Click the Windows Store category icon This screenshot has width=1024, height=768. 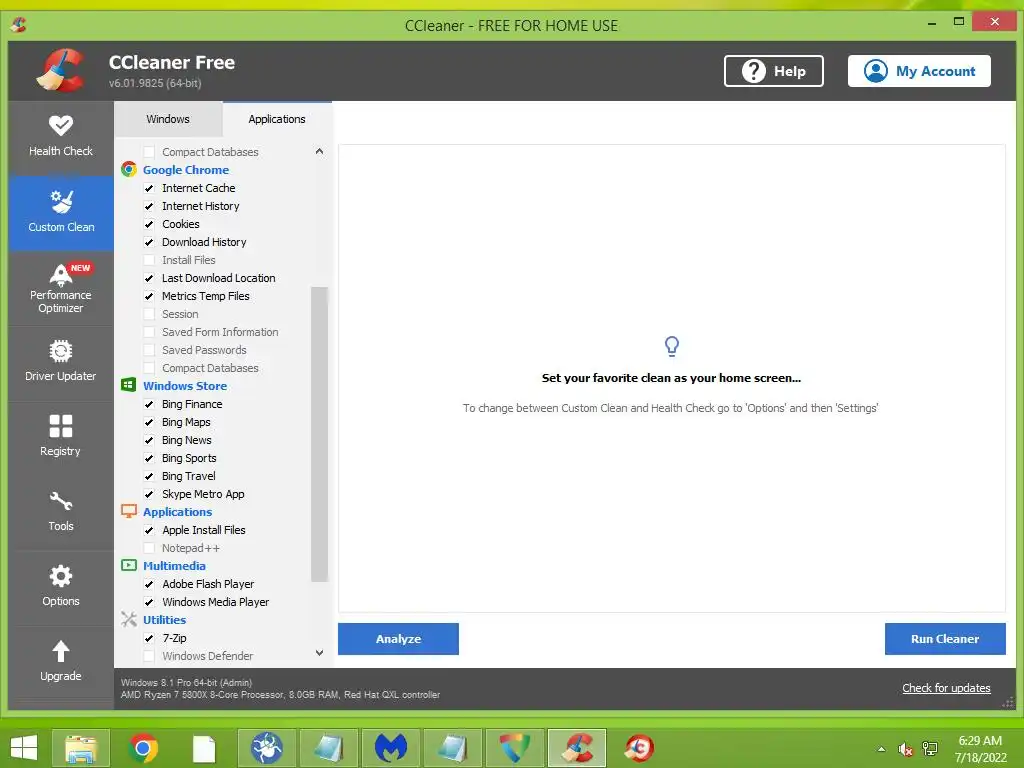(x=129, y=385)
